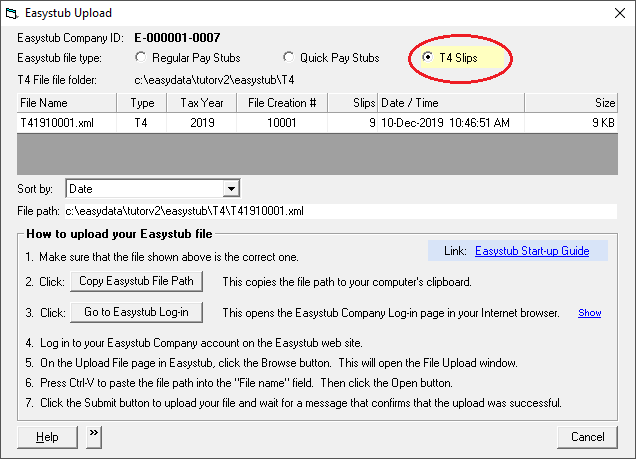Expand options with the double-arrow button
Screen dimensions: 636x459
coord(94,437)
